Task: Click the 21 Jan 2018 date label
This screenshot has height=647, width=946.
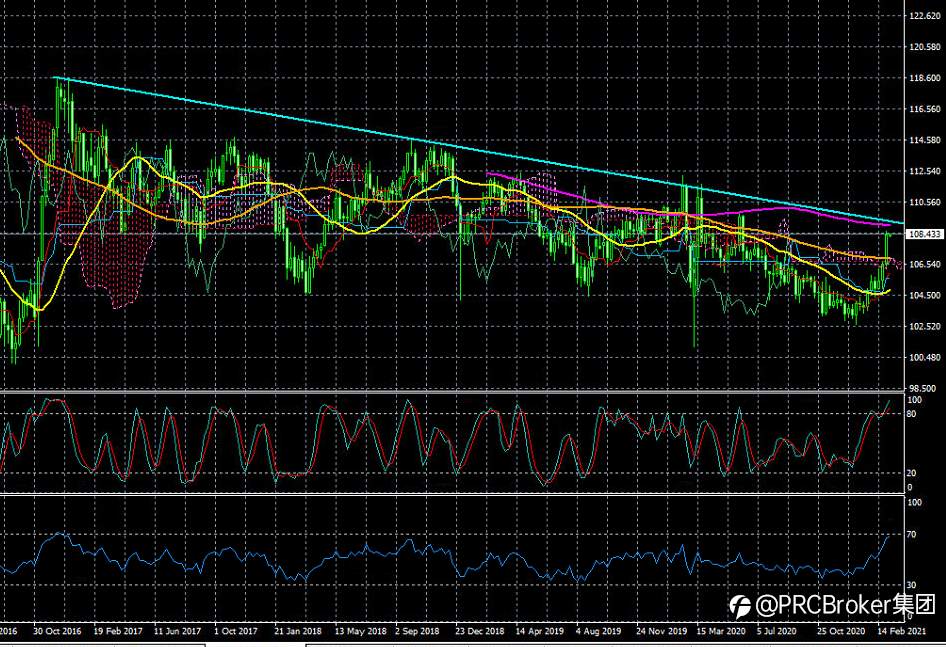Action: [x=298, y=631]
